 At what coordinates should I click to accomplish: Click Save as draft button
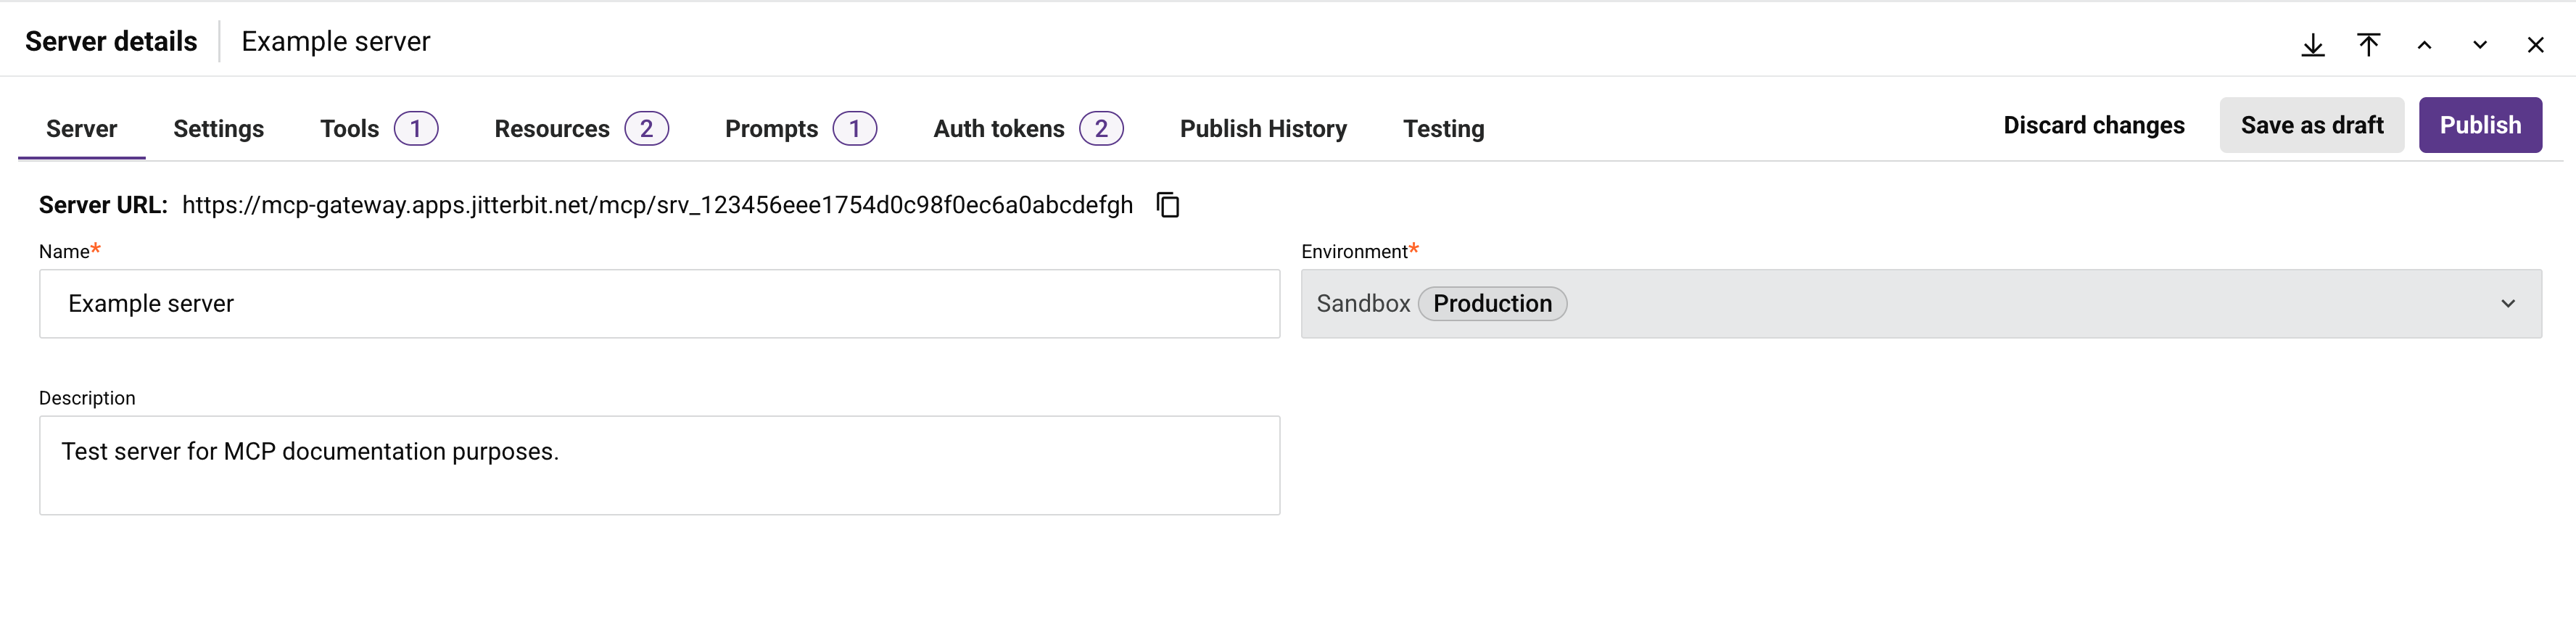[2312, 125]
